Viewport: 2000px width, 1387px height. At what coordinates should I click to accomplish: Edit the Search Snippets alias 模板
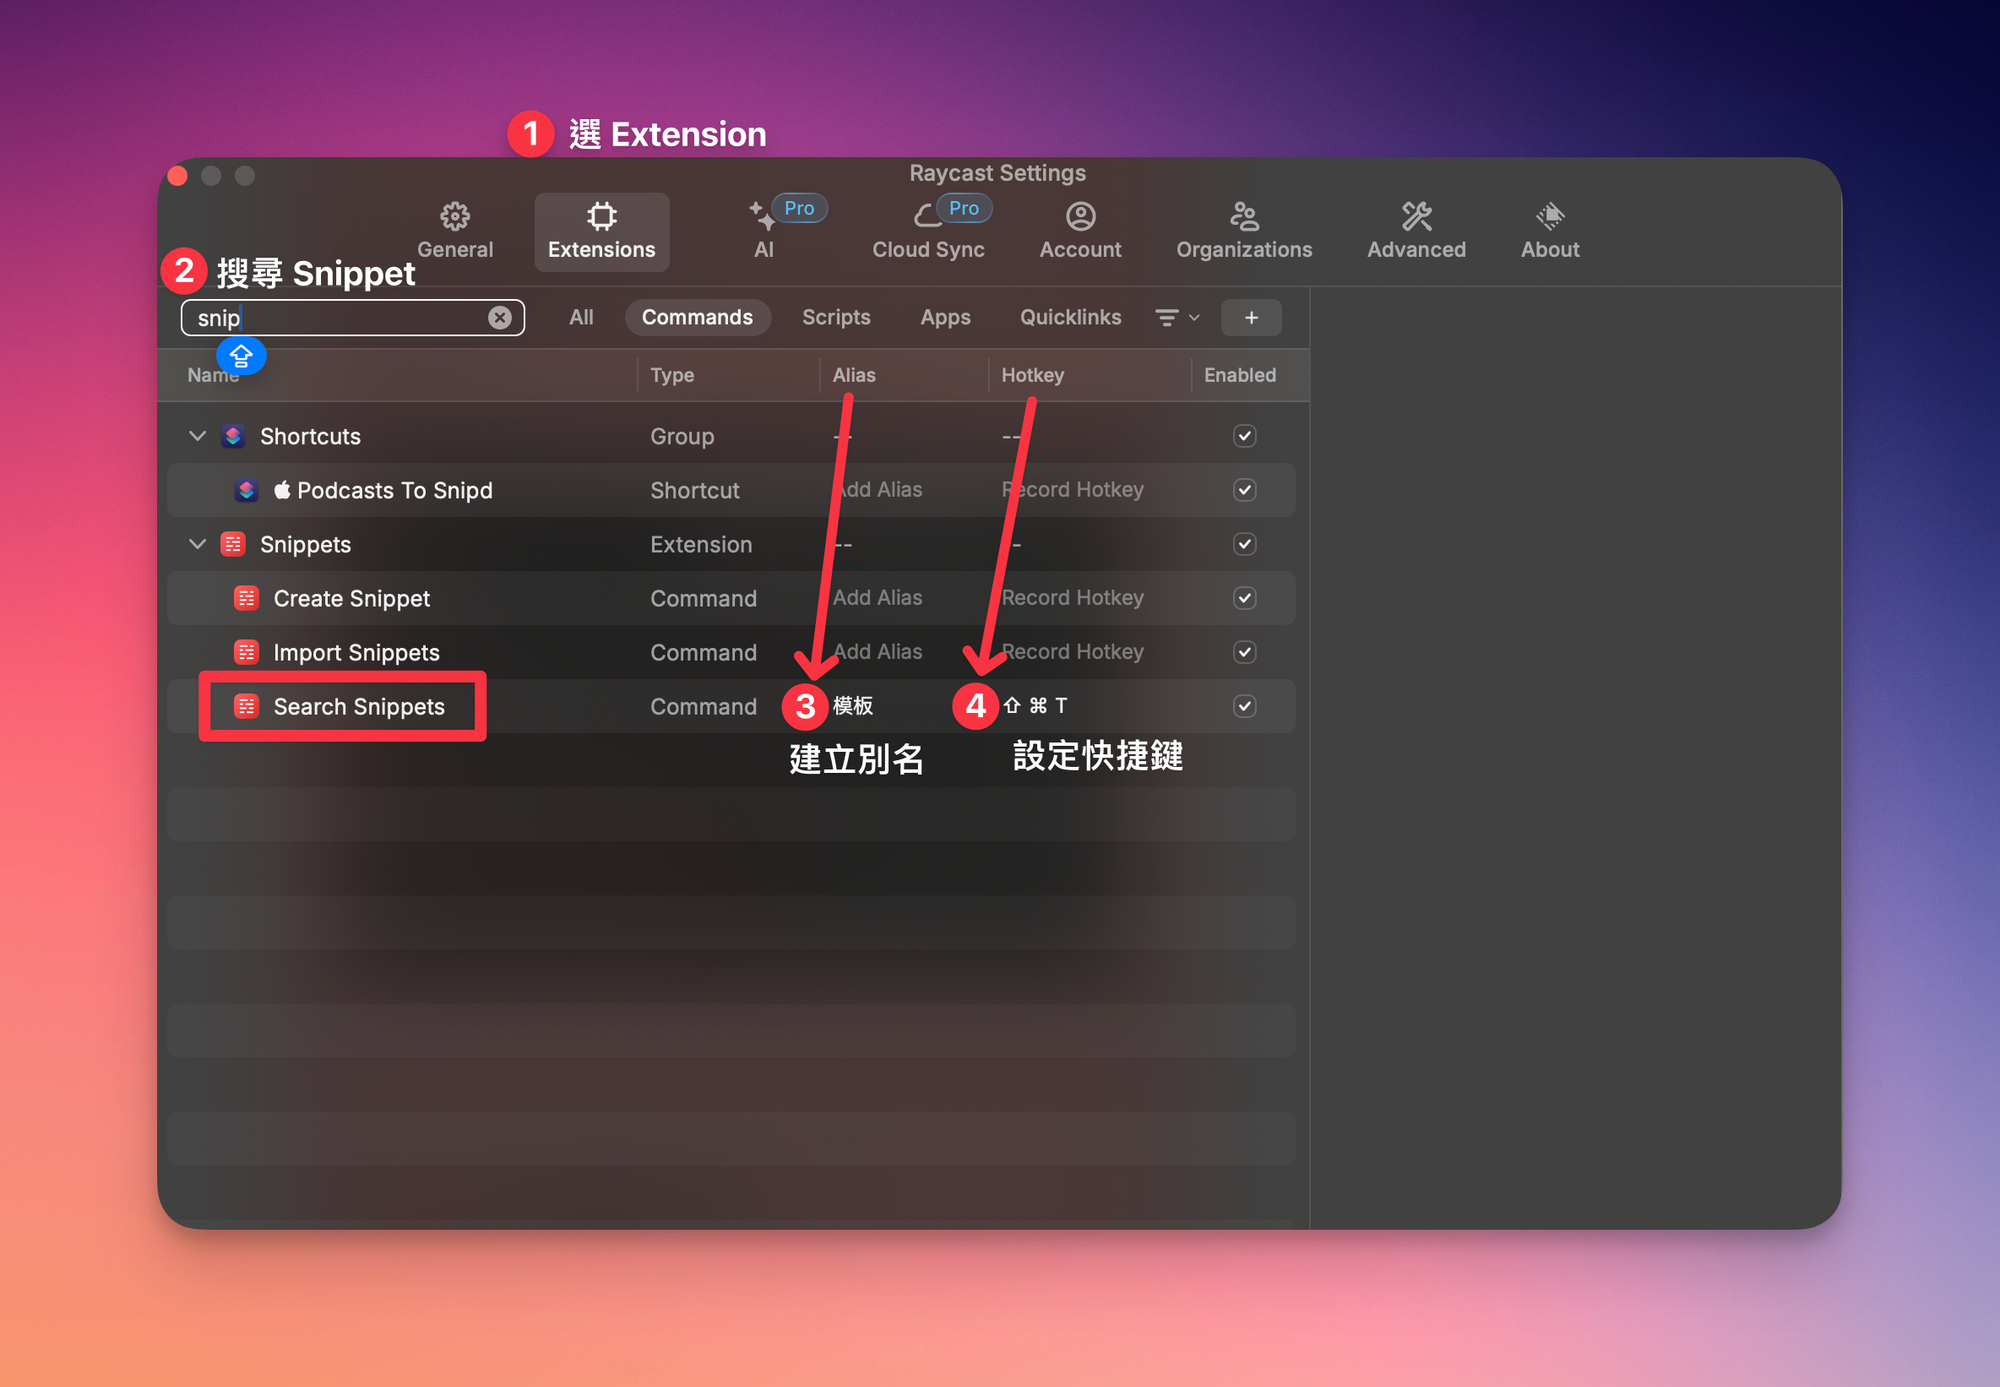[x=853, y=706]
